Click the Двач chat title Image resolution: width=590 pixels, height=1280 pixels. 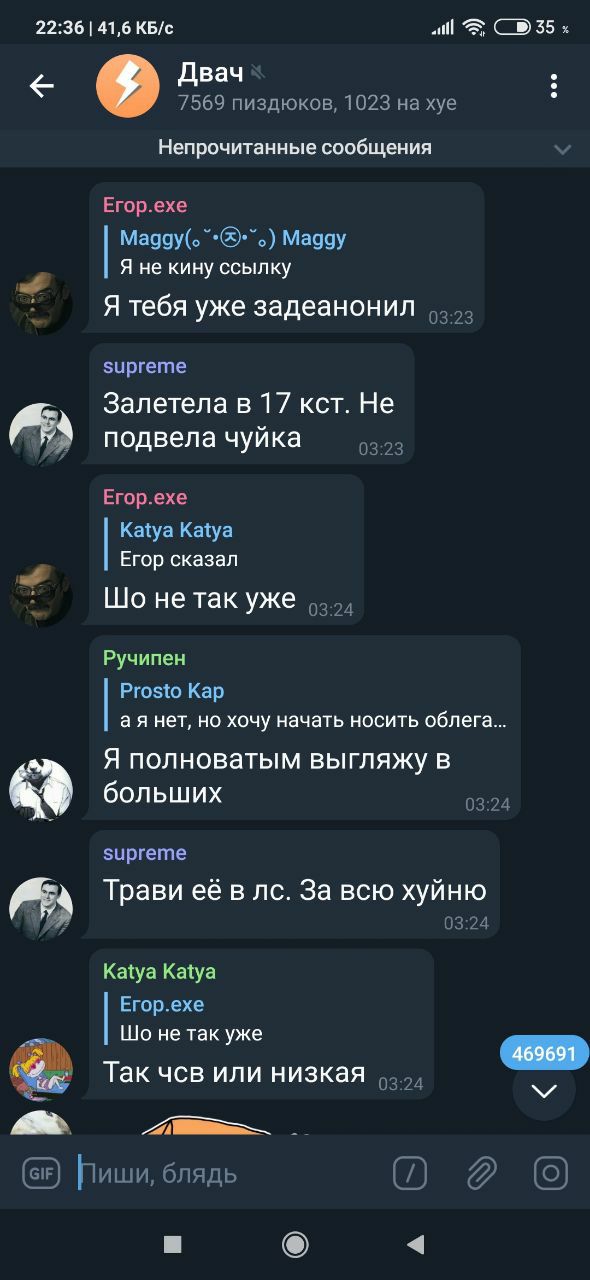pyautogui.click(x=210, y=73)
